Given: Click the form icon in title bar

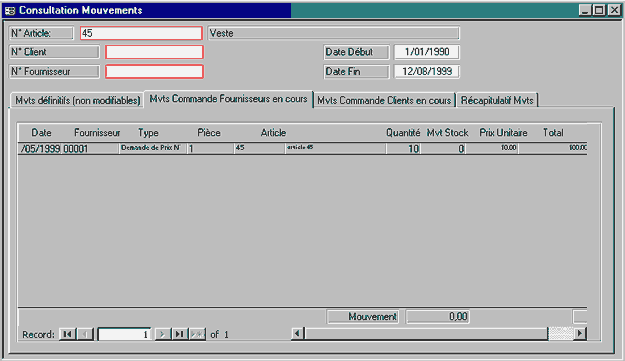Looking at the screenshot, I should click(10, 10).
